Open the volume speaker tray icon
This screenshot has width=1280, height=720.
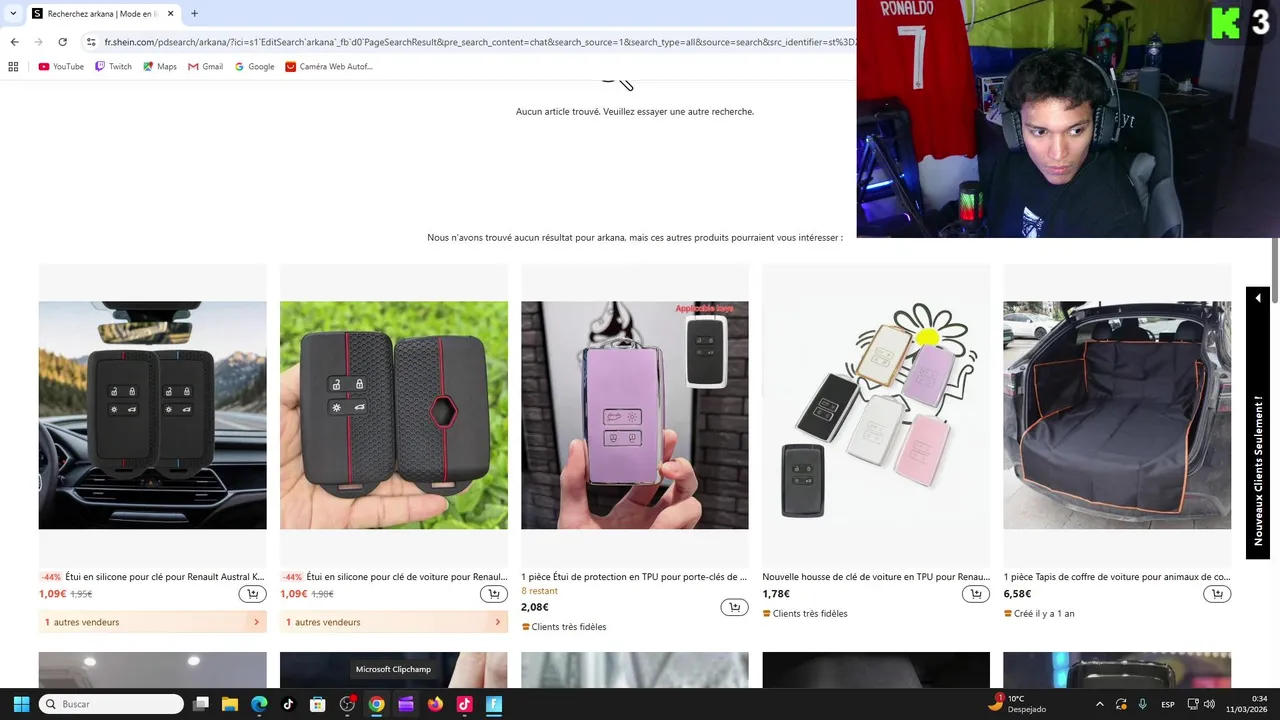[1210, 704]
